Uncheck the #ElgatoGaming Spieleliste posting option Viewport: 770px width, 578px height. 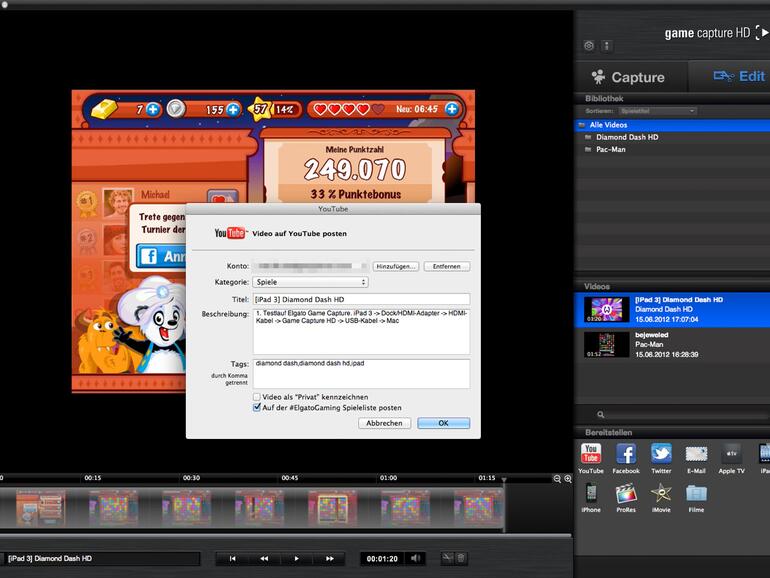tap(257, 408)
